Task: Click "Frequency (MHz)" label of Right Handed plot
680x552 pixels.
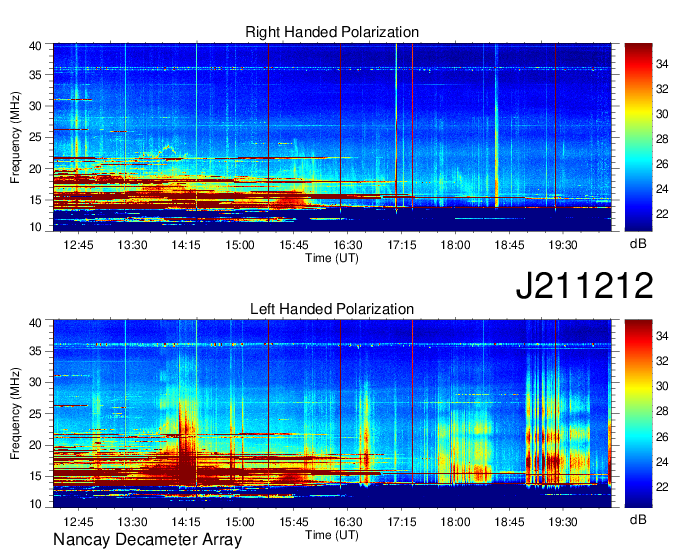Action: [x=15, y=137]
